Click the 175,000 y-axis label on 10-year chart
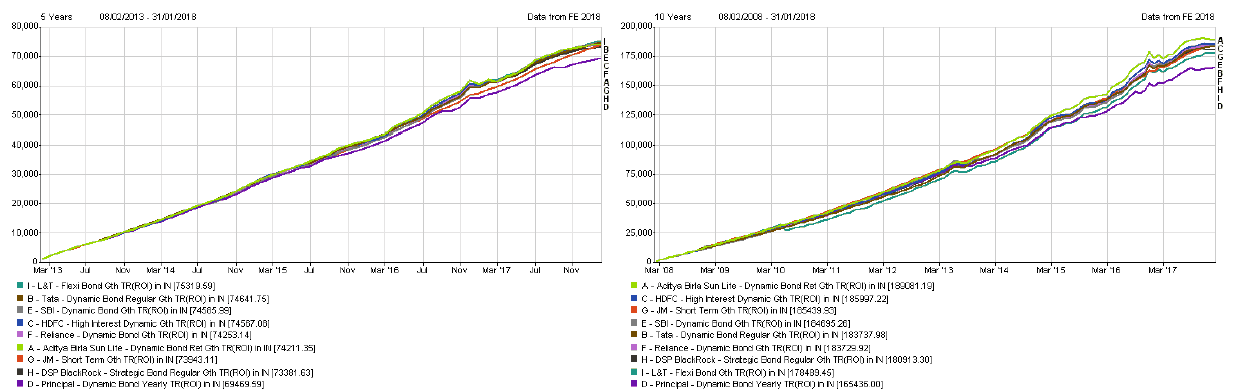This screenshot has width=1248, height=392. 636,55
